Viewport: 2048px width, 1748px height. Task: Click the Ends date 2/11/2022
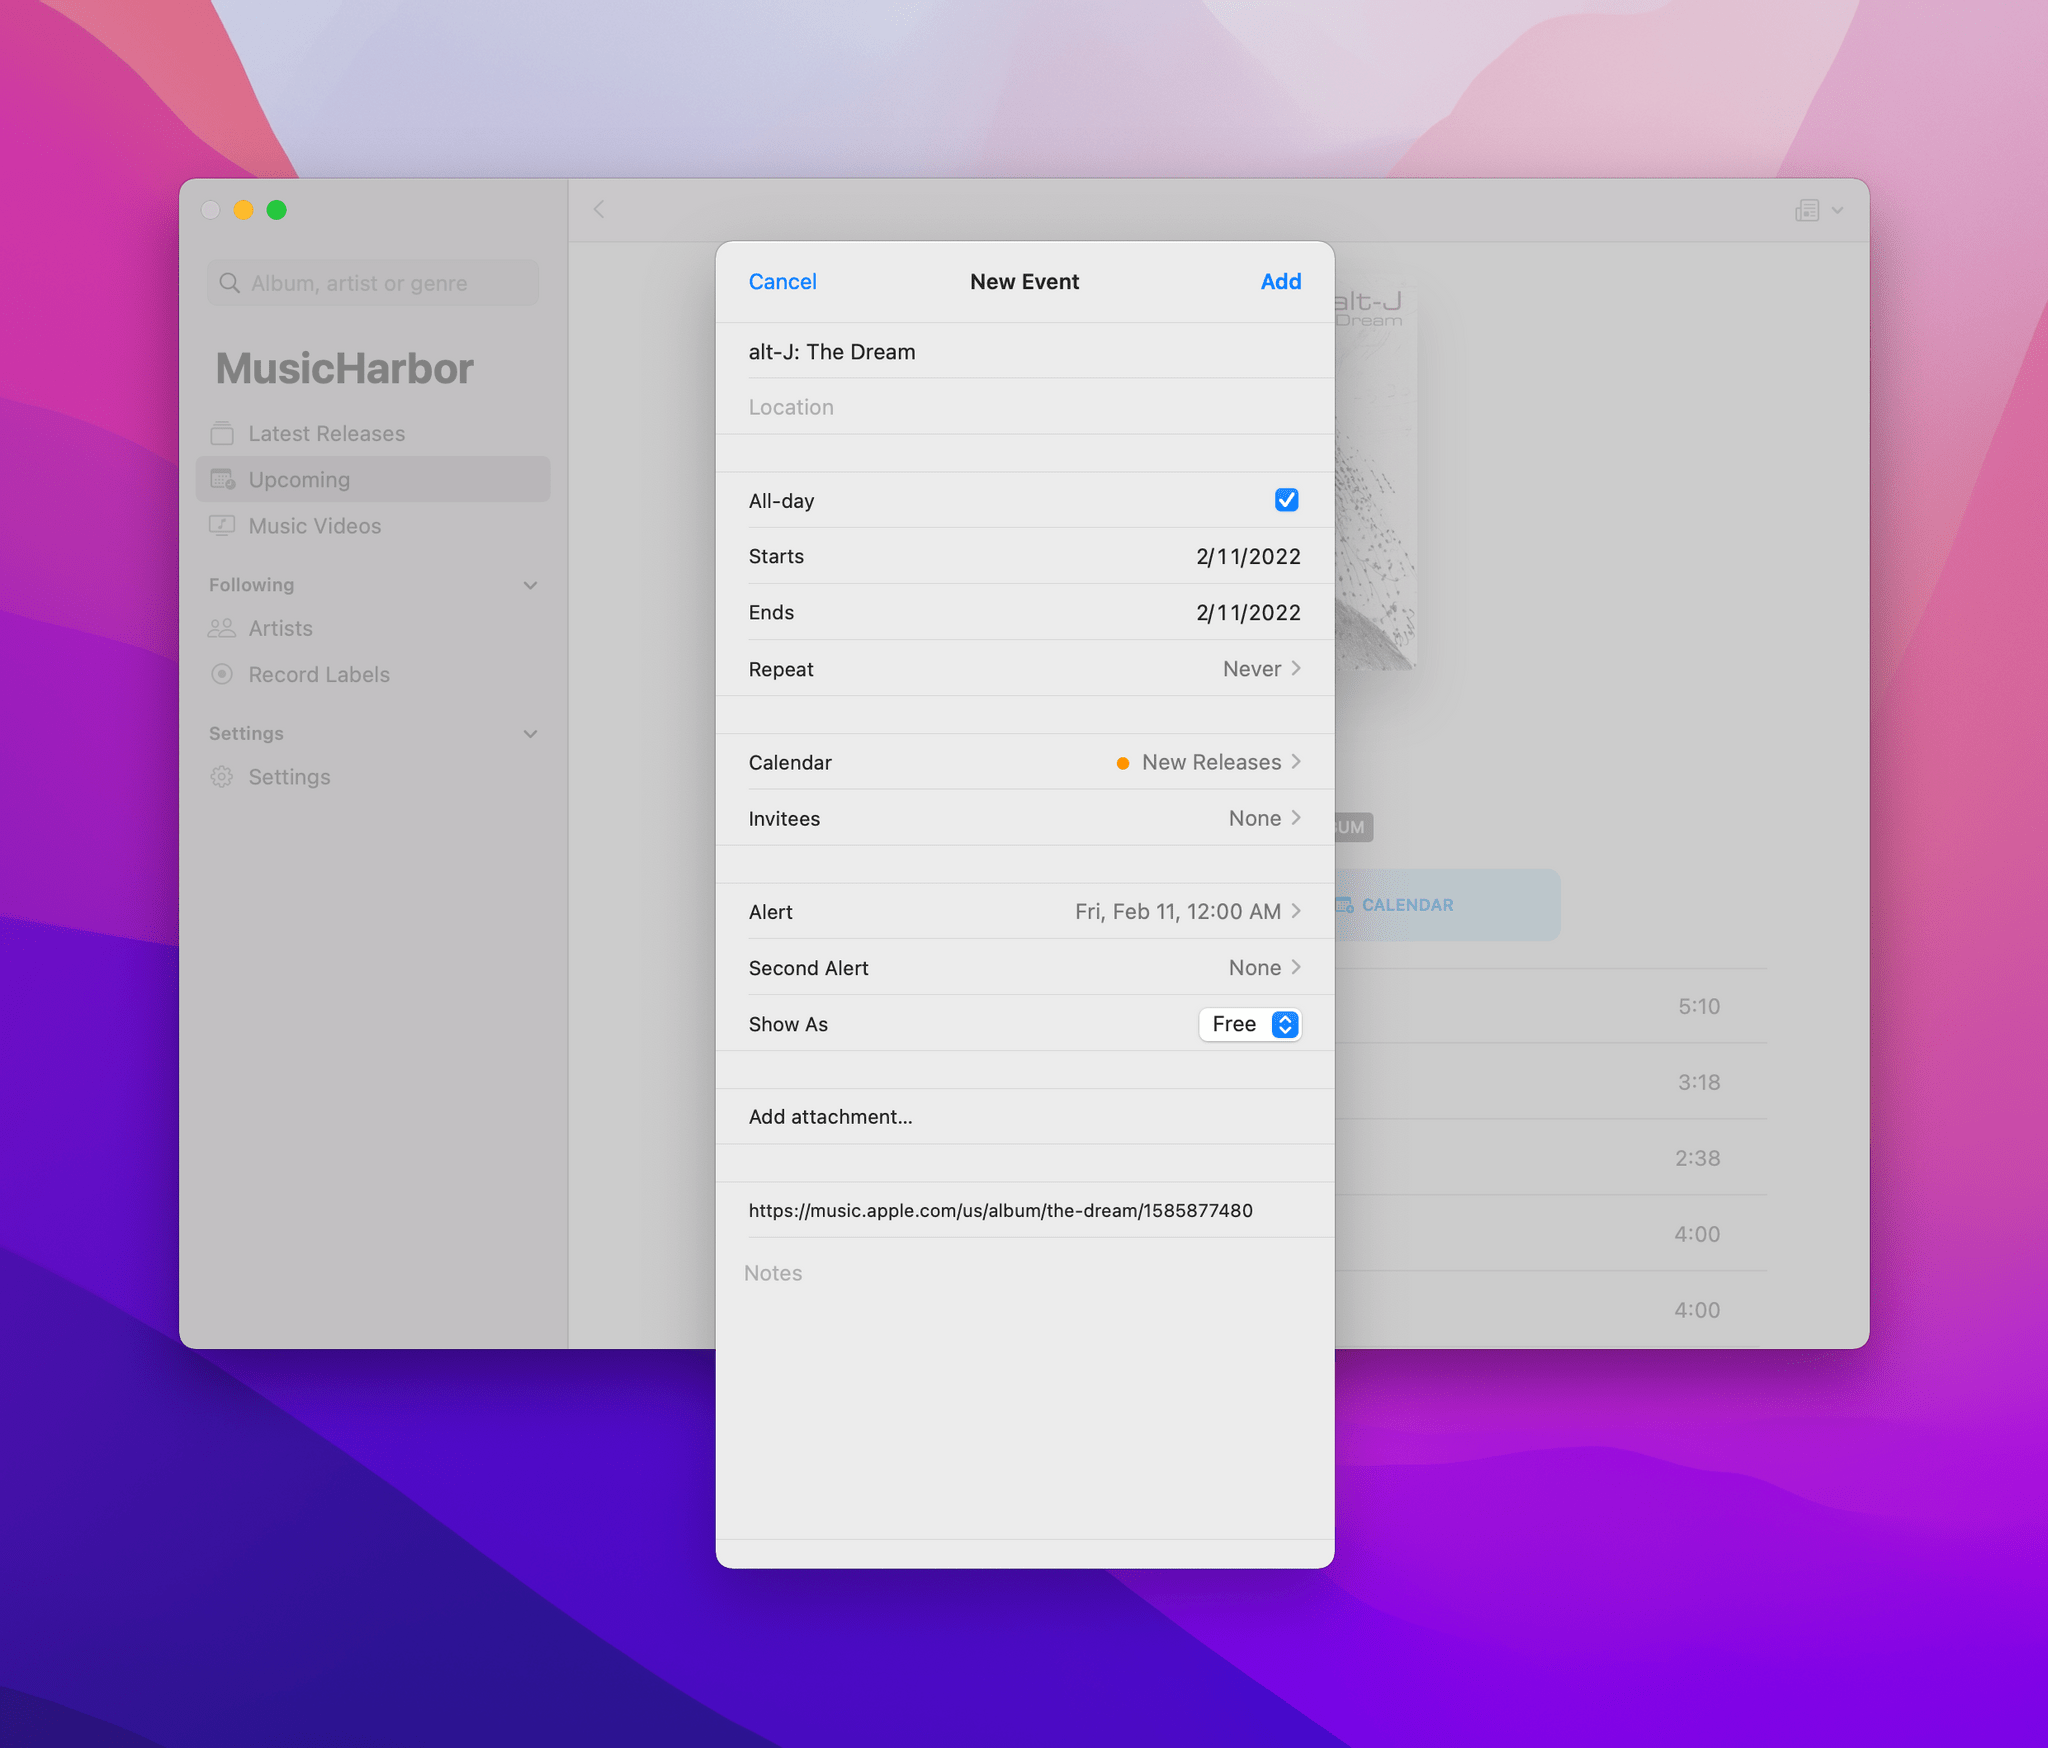point(1248,612)
